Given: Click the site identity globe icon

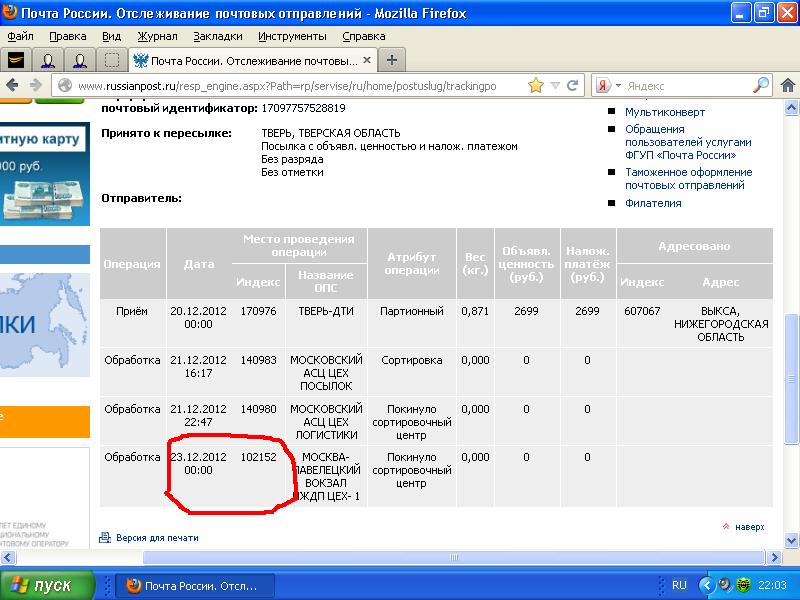Looking at the screenshot, I should click(65, 86).
